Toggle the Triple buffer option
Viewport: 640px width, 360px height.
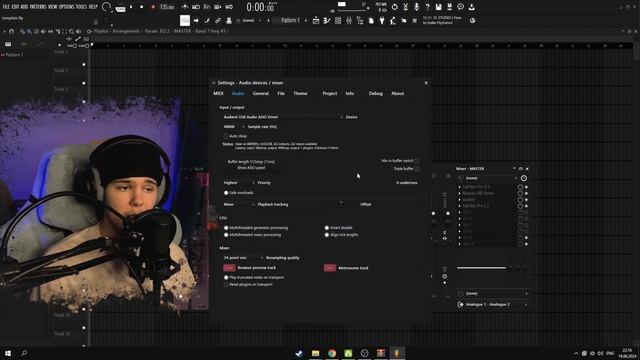pyautogui.click(x=417, y=169)
